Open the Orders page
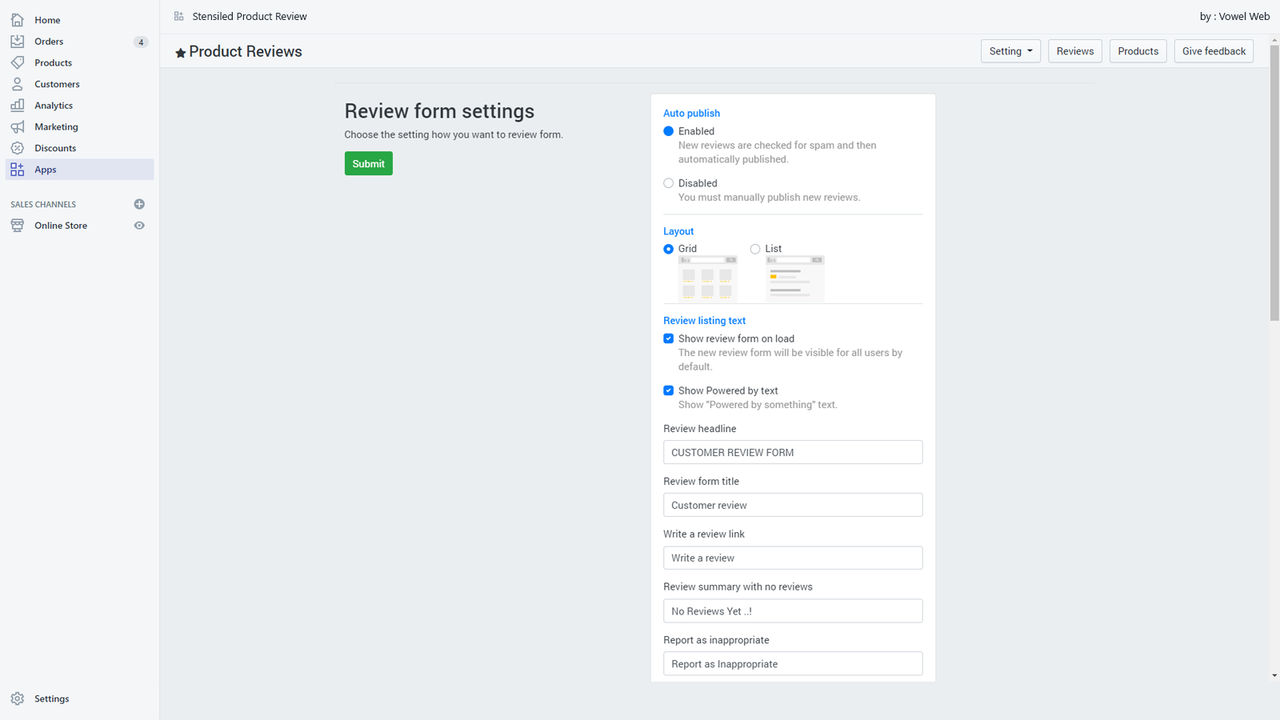Viewport: 1280px width, 720px height. tap(48, 41)
